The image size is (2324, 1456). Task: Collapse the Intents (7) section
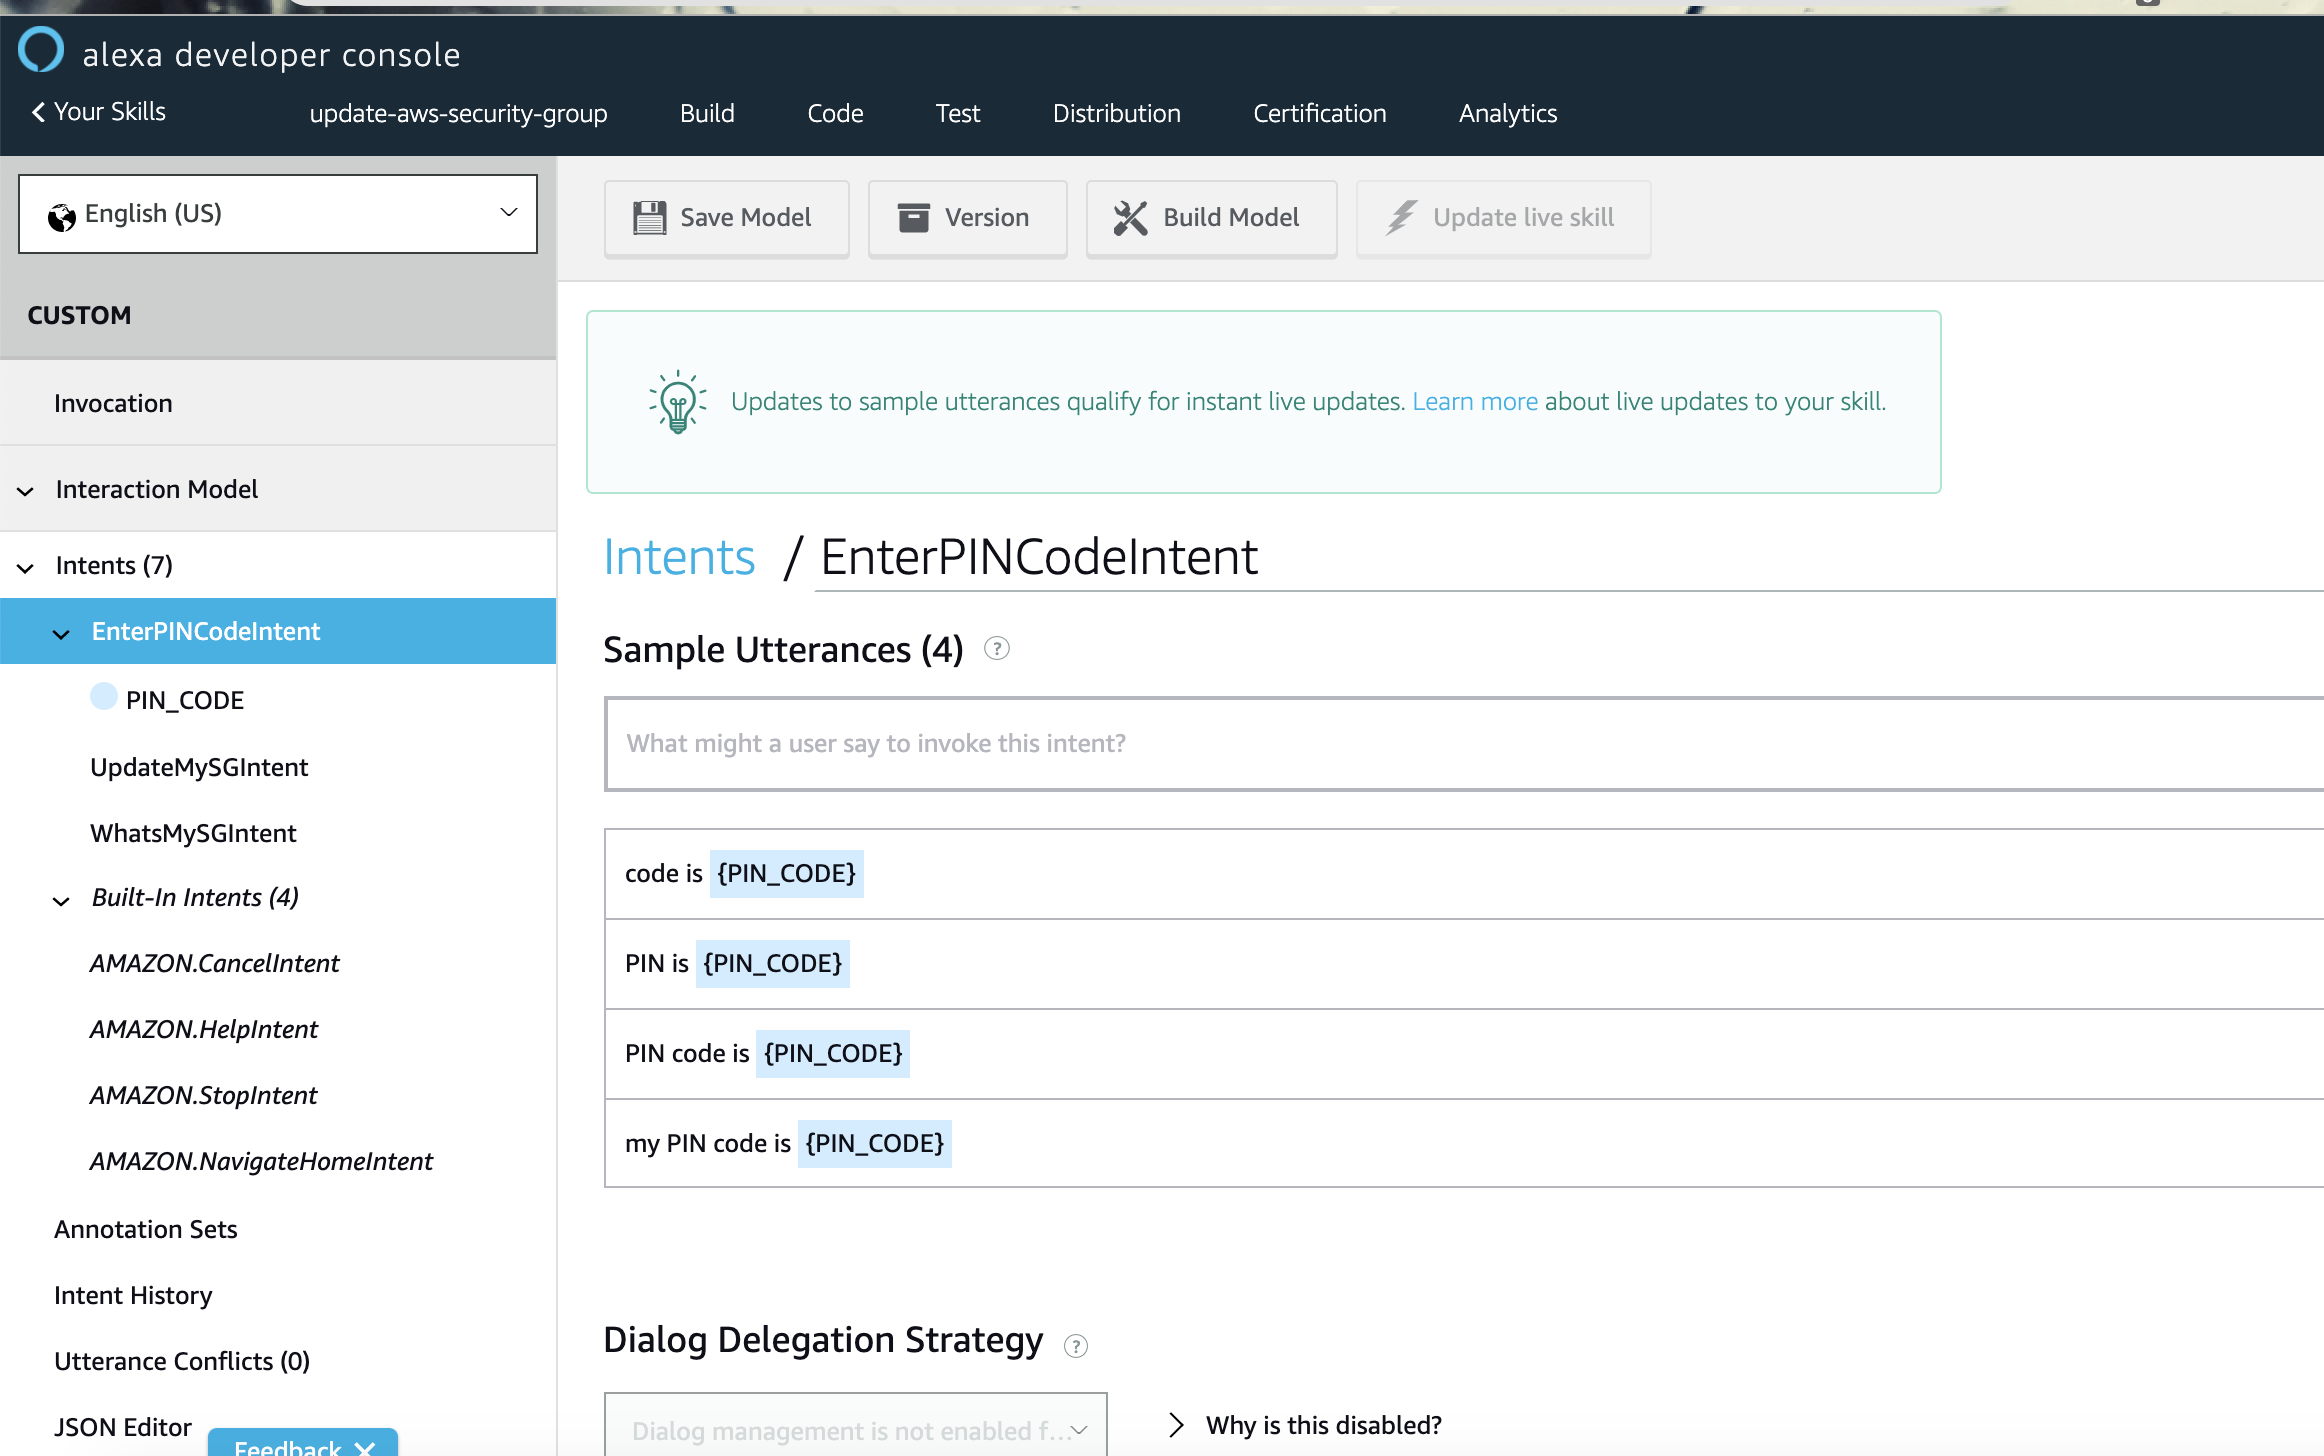point(25,567)
